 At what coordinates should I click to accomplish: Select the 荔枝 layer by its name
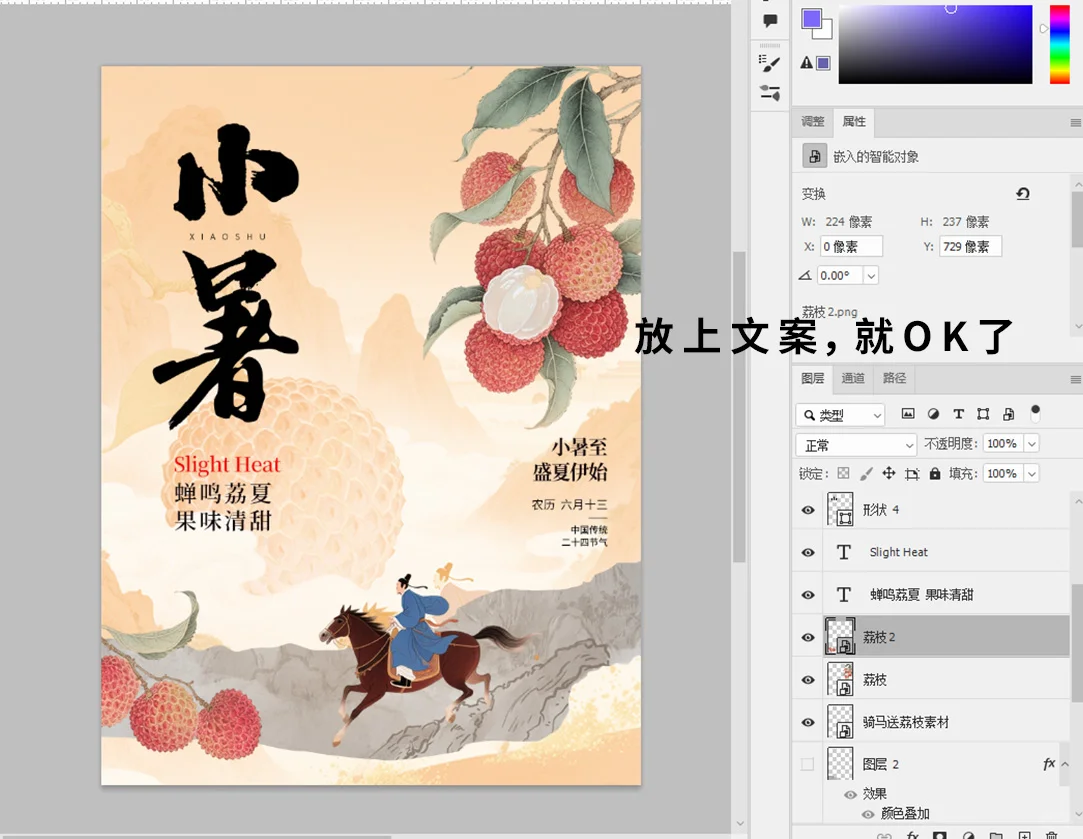click(874, 680)
